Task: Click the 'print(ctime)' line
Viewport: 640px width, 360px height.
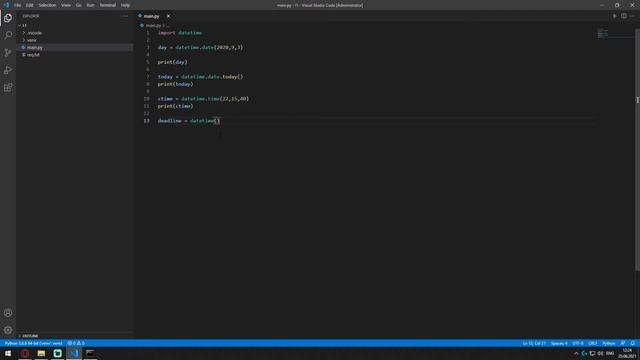Action: coord(176,106)
